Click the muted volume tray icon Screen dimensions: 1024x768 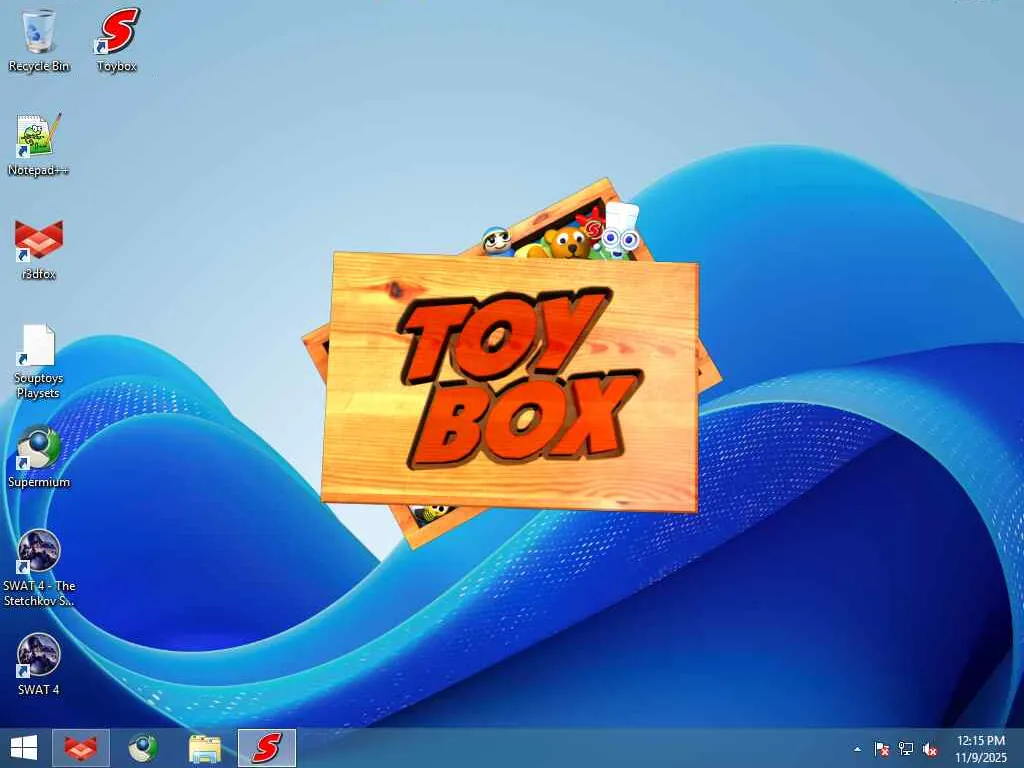930,749
